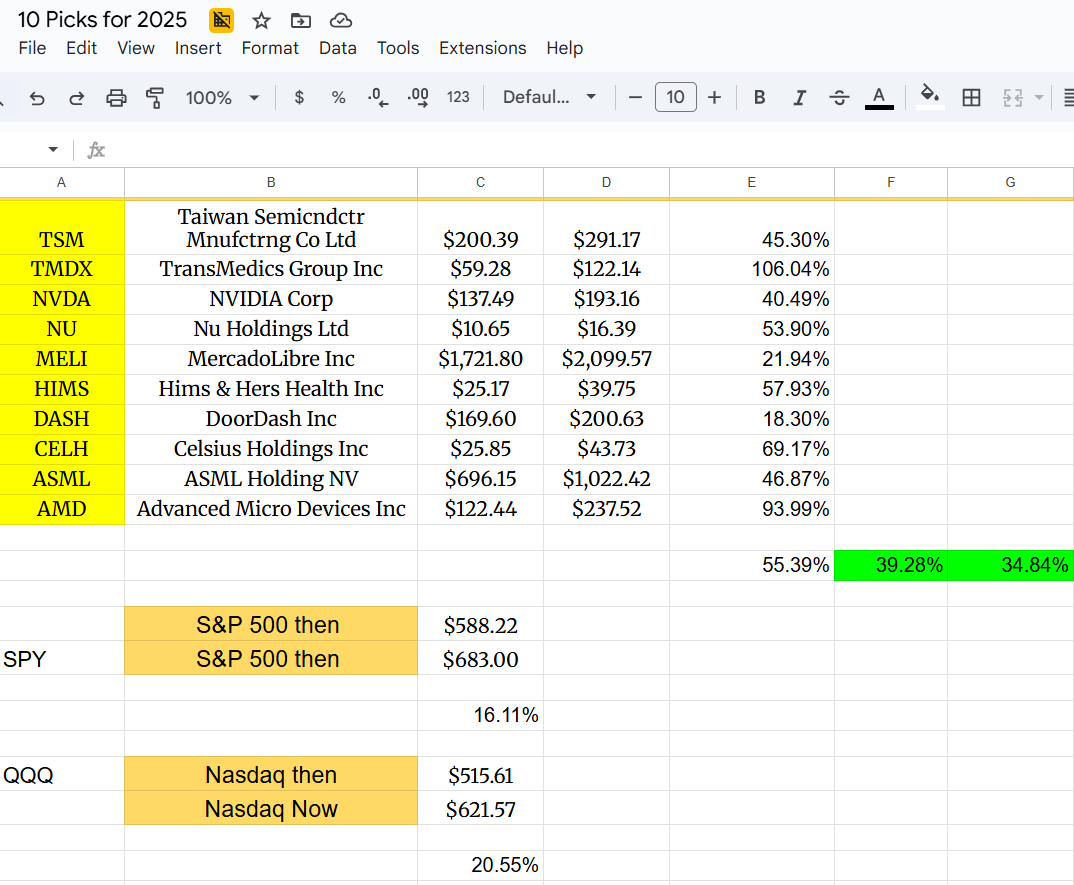The width and height of the screenshot is (1074, 885).
Task: Open the Format menu
Action: click(x=270, y=48)
